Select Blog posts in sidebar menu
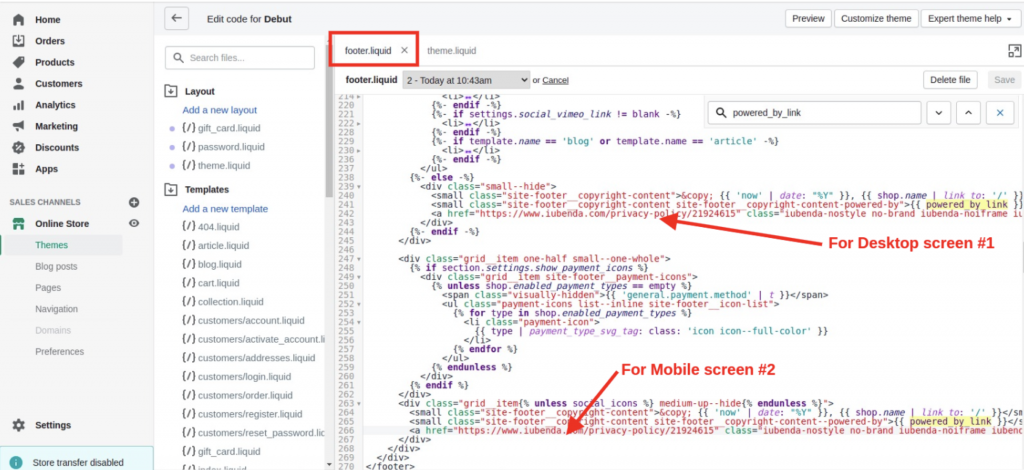 click(x=55, y=266)
